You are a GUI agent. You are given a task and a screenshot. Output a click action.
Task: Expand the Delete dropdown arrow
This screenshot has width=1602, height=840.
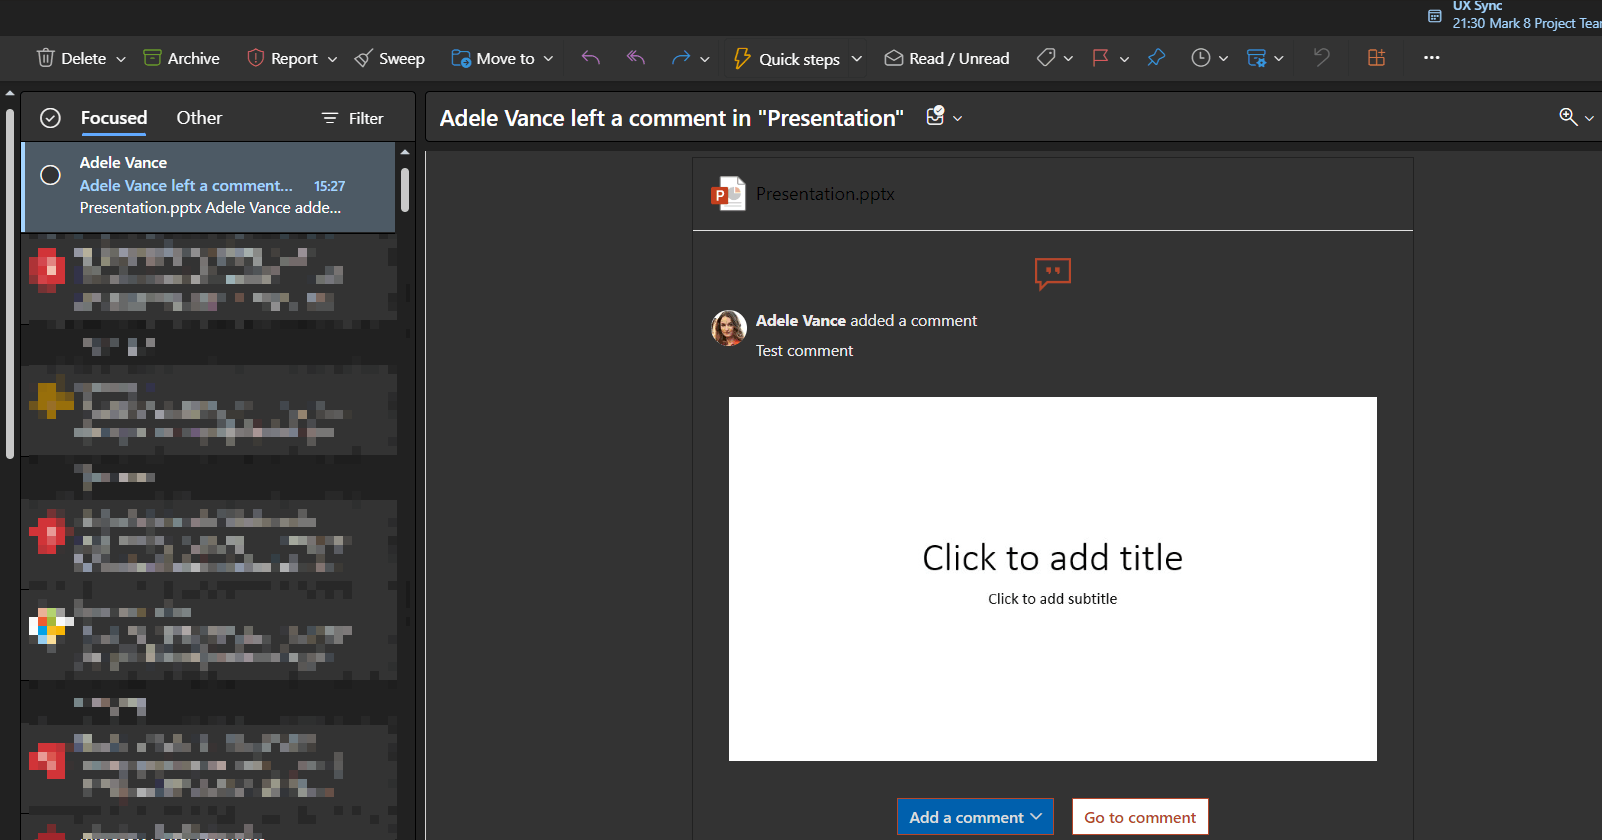coord(121,59)
